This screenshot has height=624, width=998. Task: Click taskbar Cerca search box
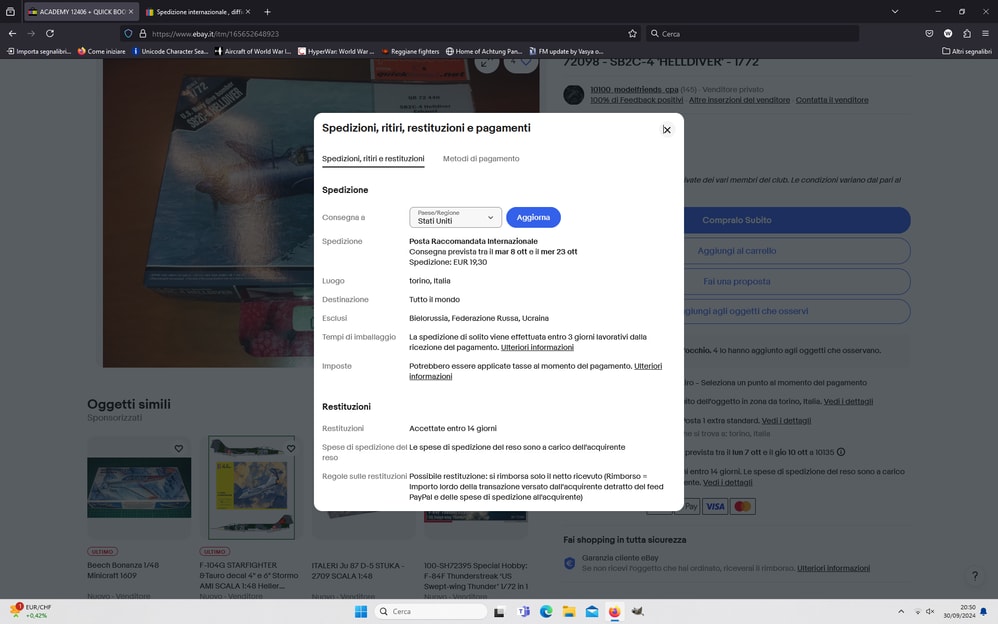coord(430,611)
